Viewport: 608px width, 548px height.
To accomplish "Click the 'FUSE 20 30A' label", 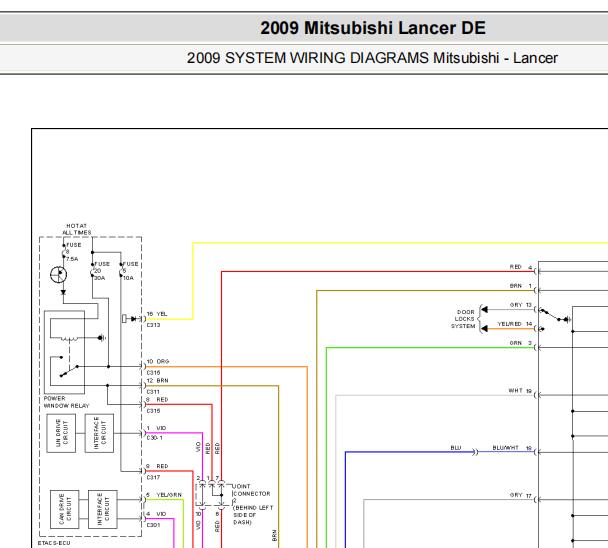I will (x=102, y=271).
